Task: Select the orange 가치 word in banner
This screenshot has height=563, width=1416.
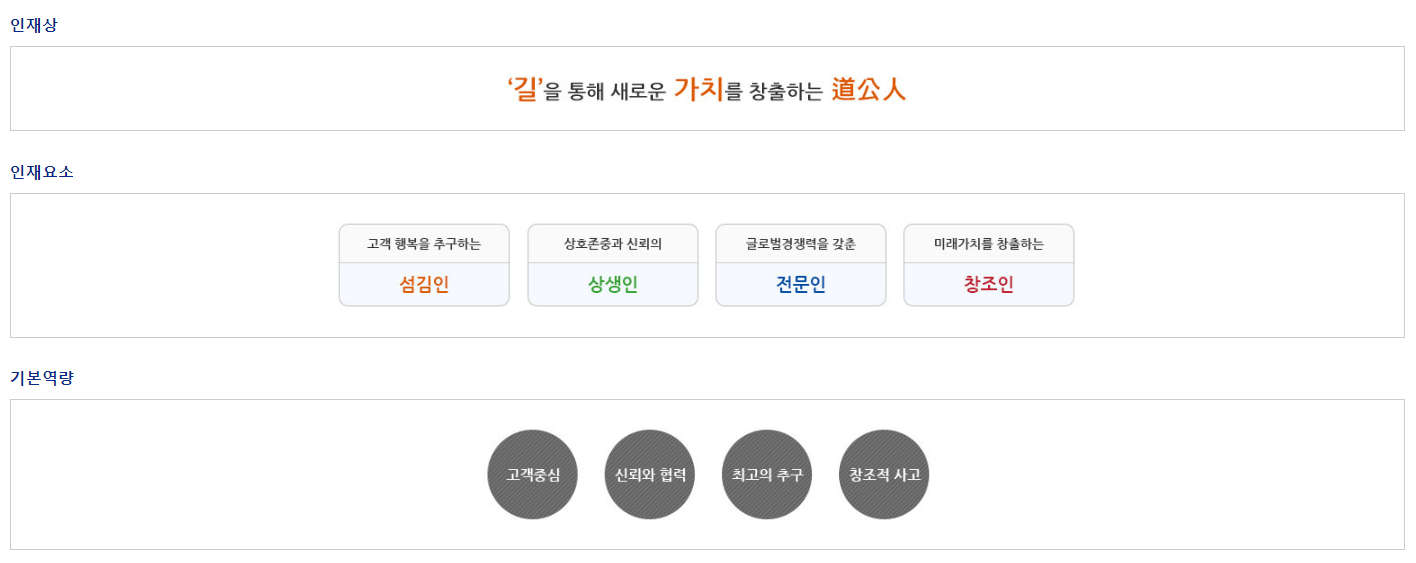Action: [698, 89]
